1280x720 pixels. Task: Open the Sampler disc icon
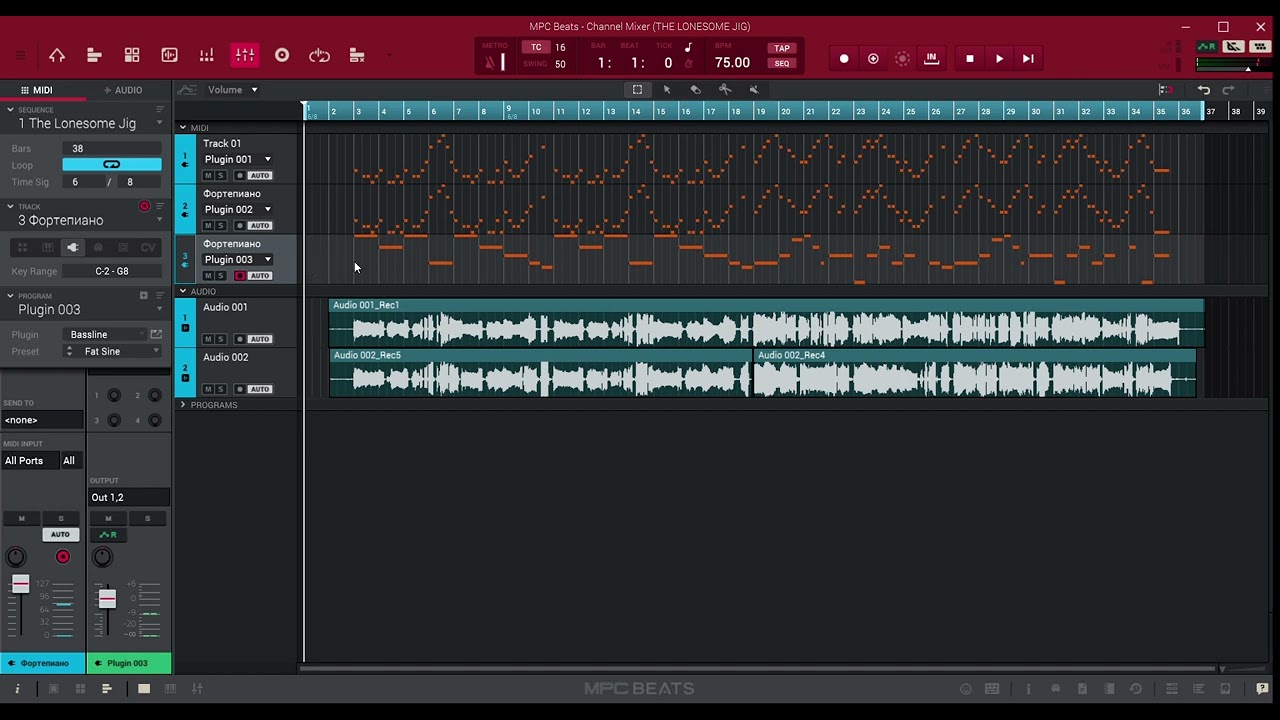[282, 56]
